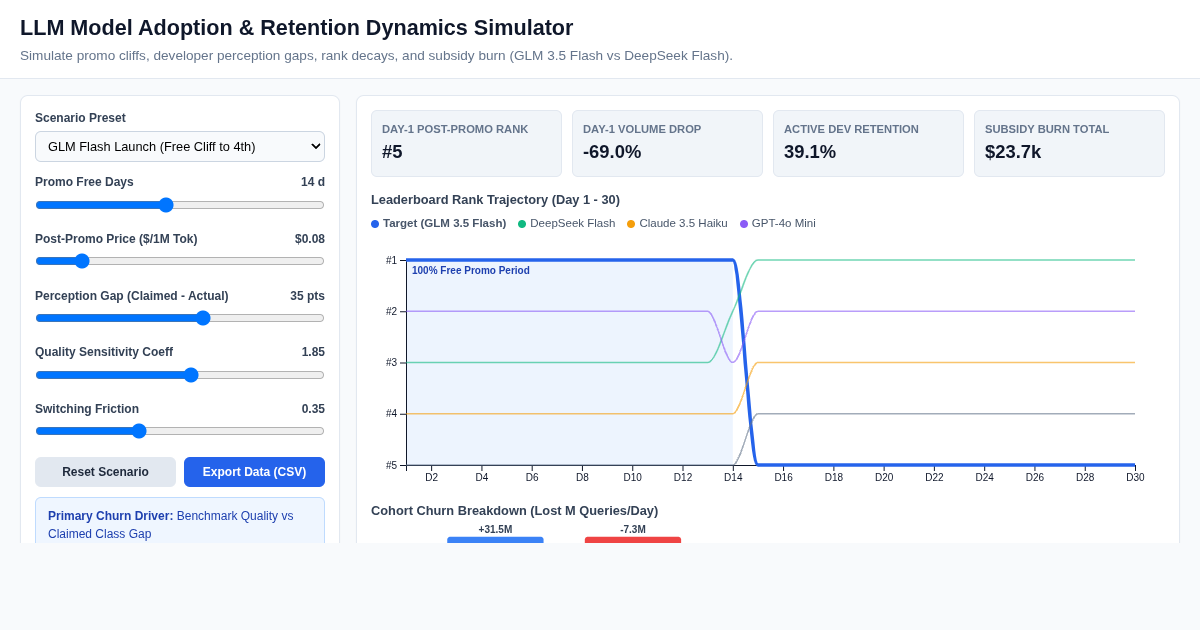
Task: Click the '$0.08' post-promo price value
Action: (x=310, y=239)
